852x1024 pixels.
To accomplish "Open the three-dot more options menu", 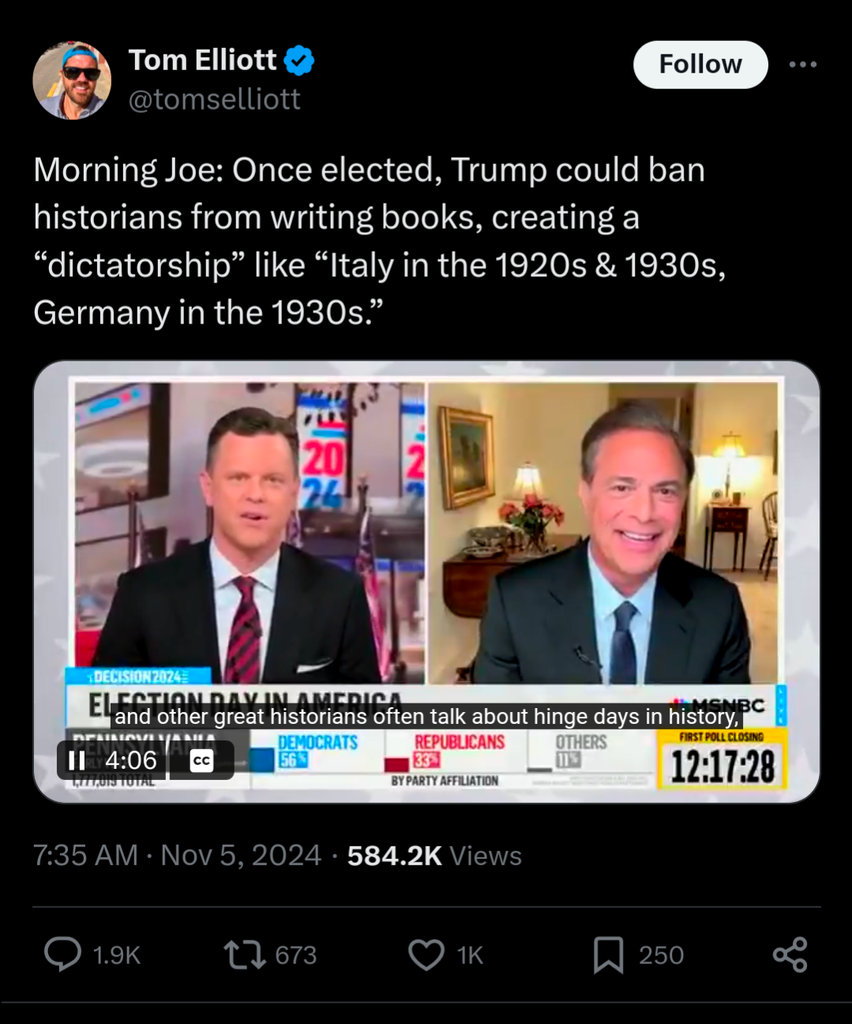I will point(803,65).
